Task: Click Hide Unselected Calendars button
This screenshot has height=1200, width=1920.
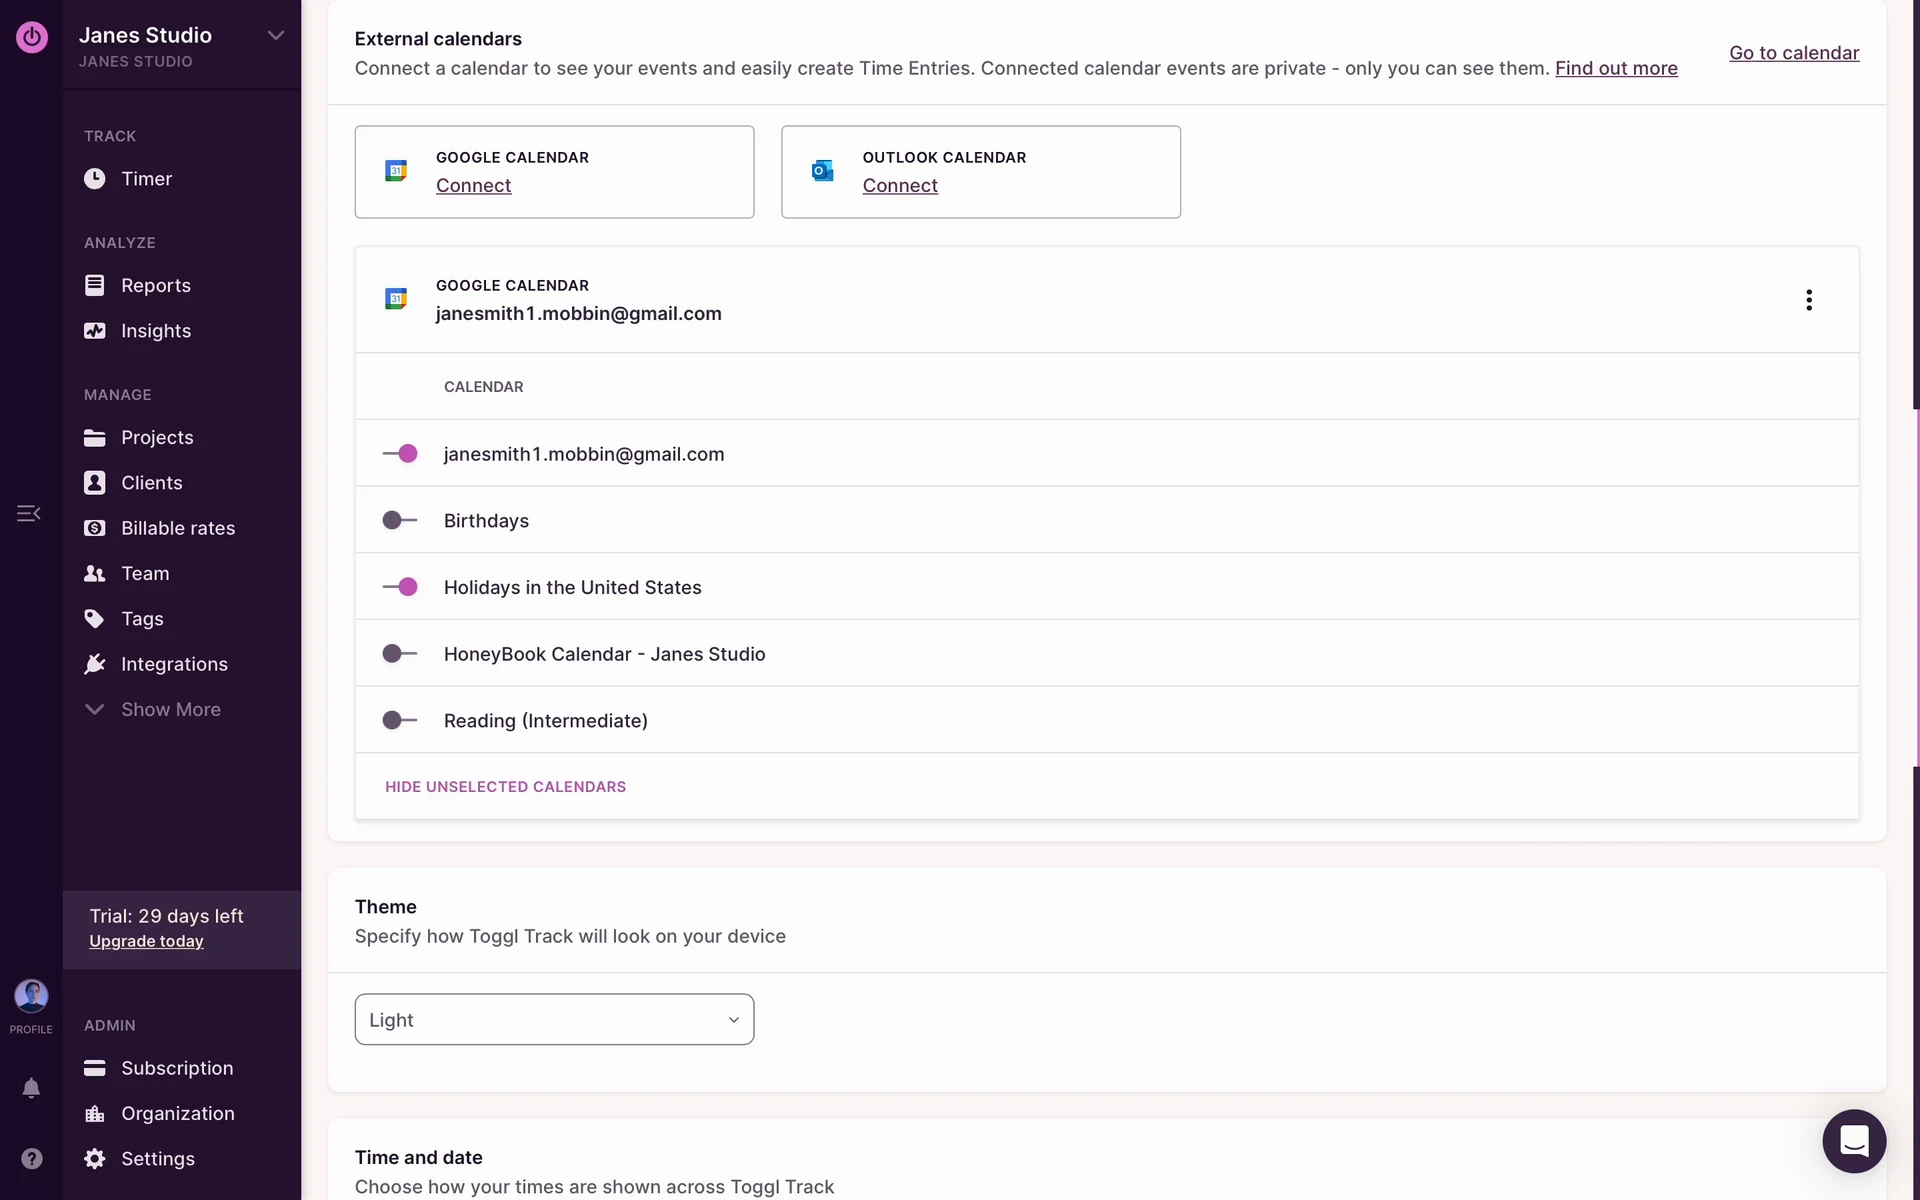Action: click(x=505, y=787)
